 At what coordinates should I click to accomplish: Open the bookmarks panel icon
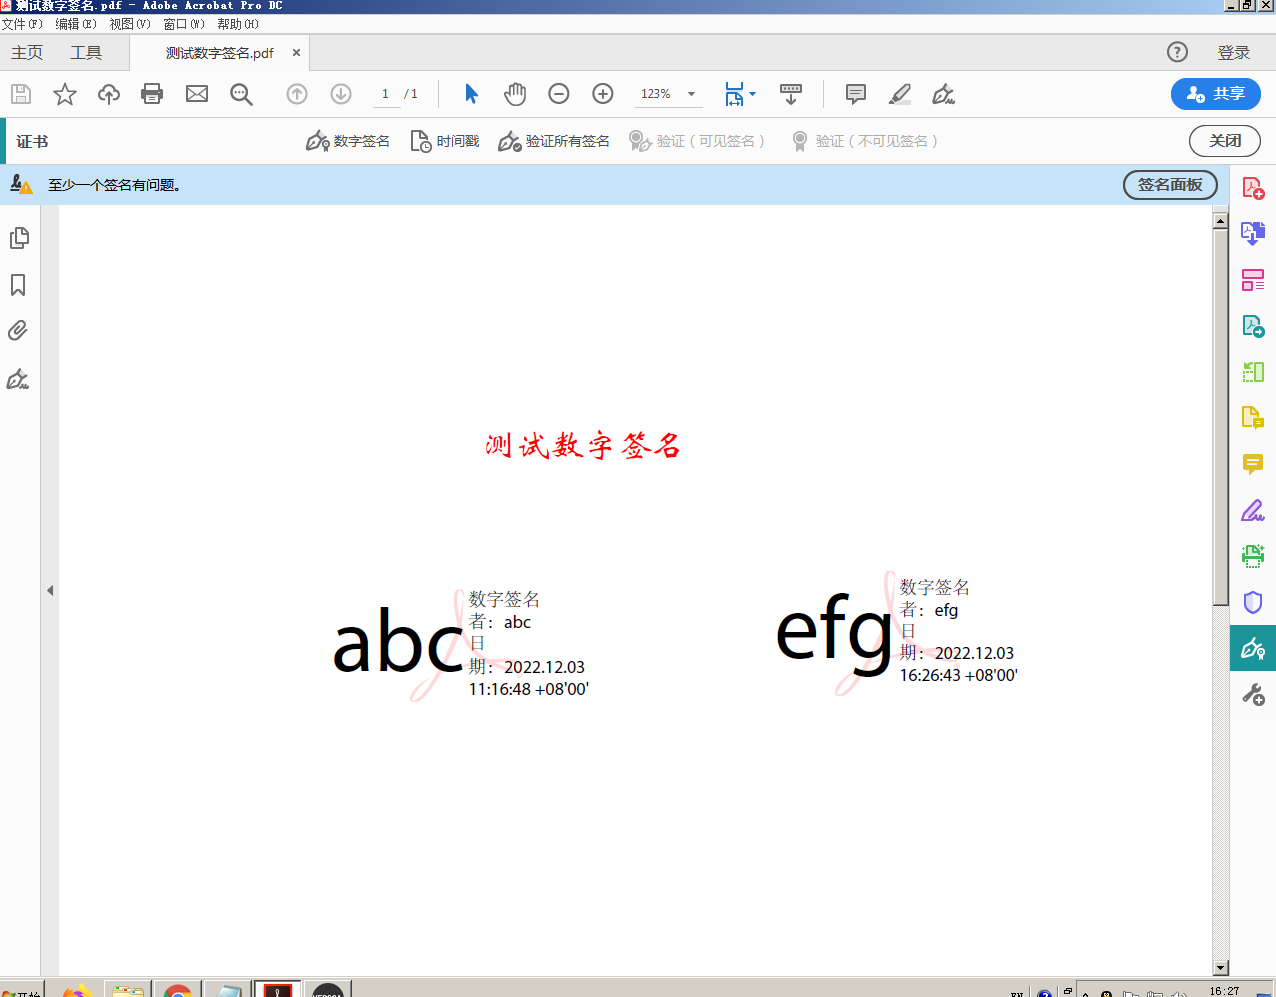18,285
